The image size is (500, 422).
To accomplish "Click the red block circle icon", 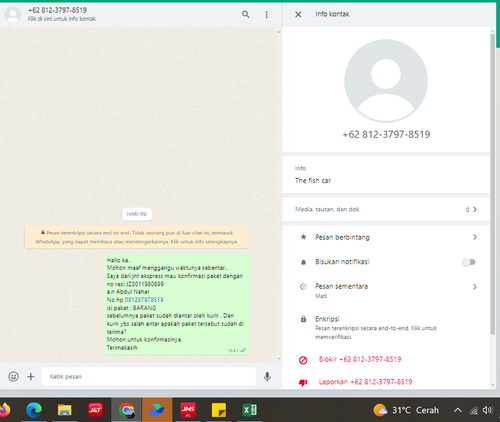I will coord(303,360).
